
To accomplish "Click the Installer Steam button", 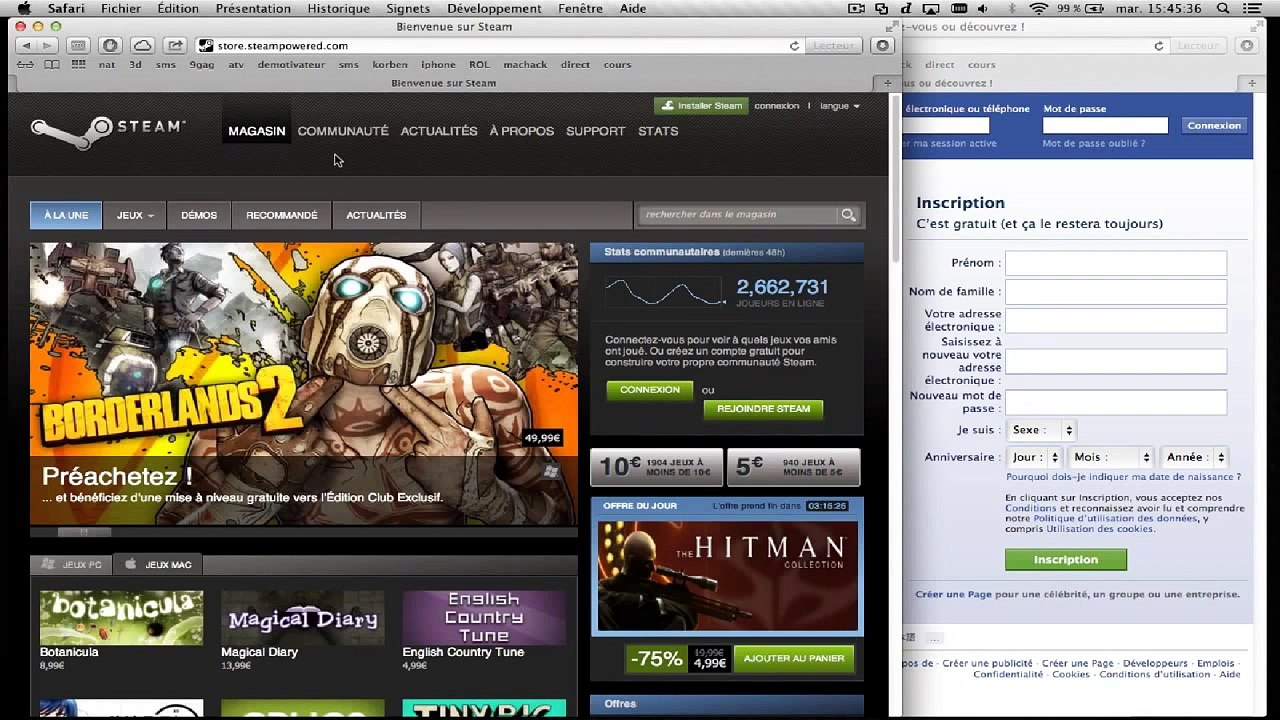I will click(700, 106).
